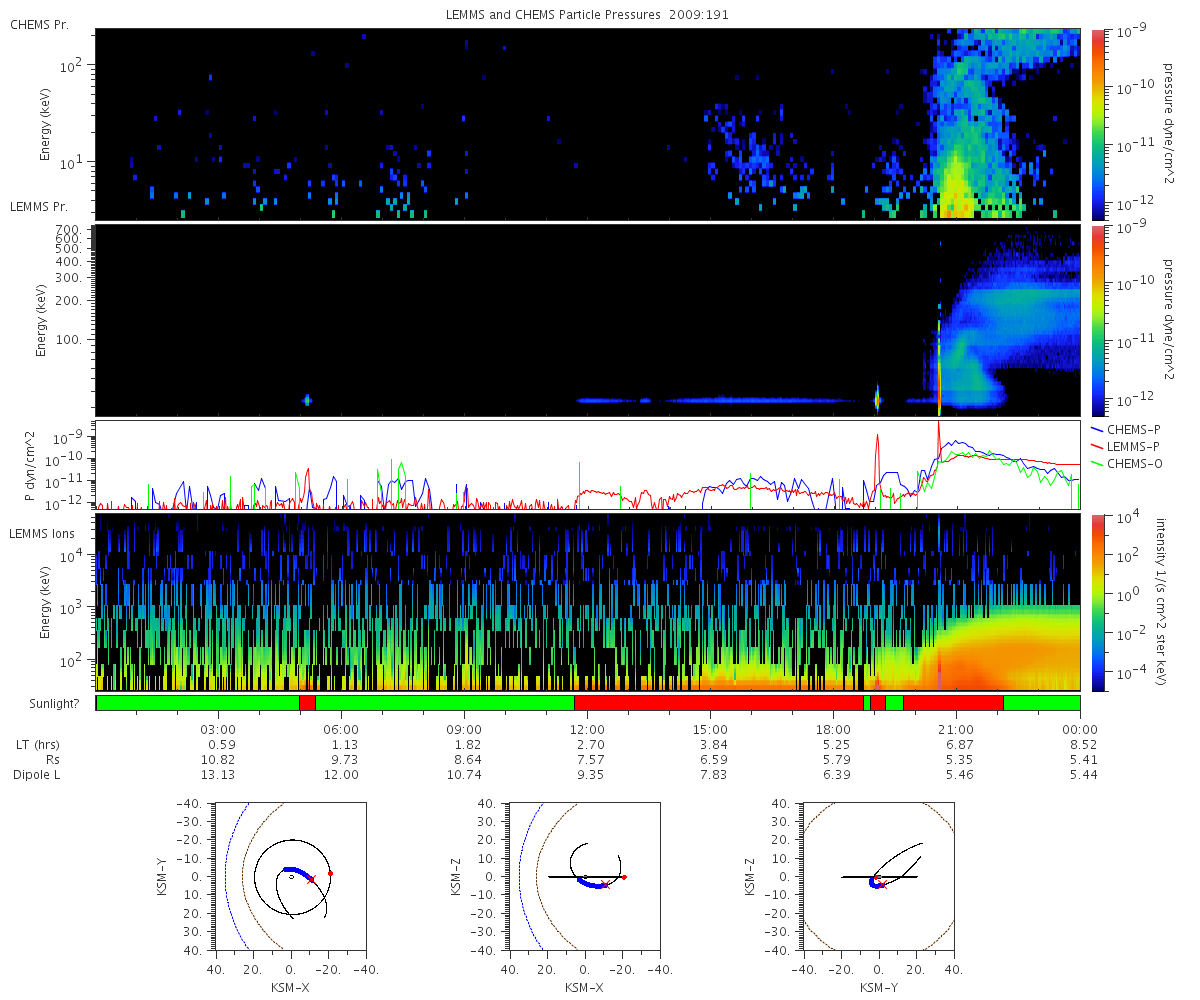This screenshot has width=1200, height=1000.
Task: Click the red dot on the KSM-Y/KSM-X orbit
Action: [x=330, y=873]
